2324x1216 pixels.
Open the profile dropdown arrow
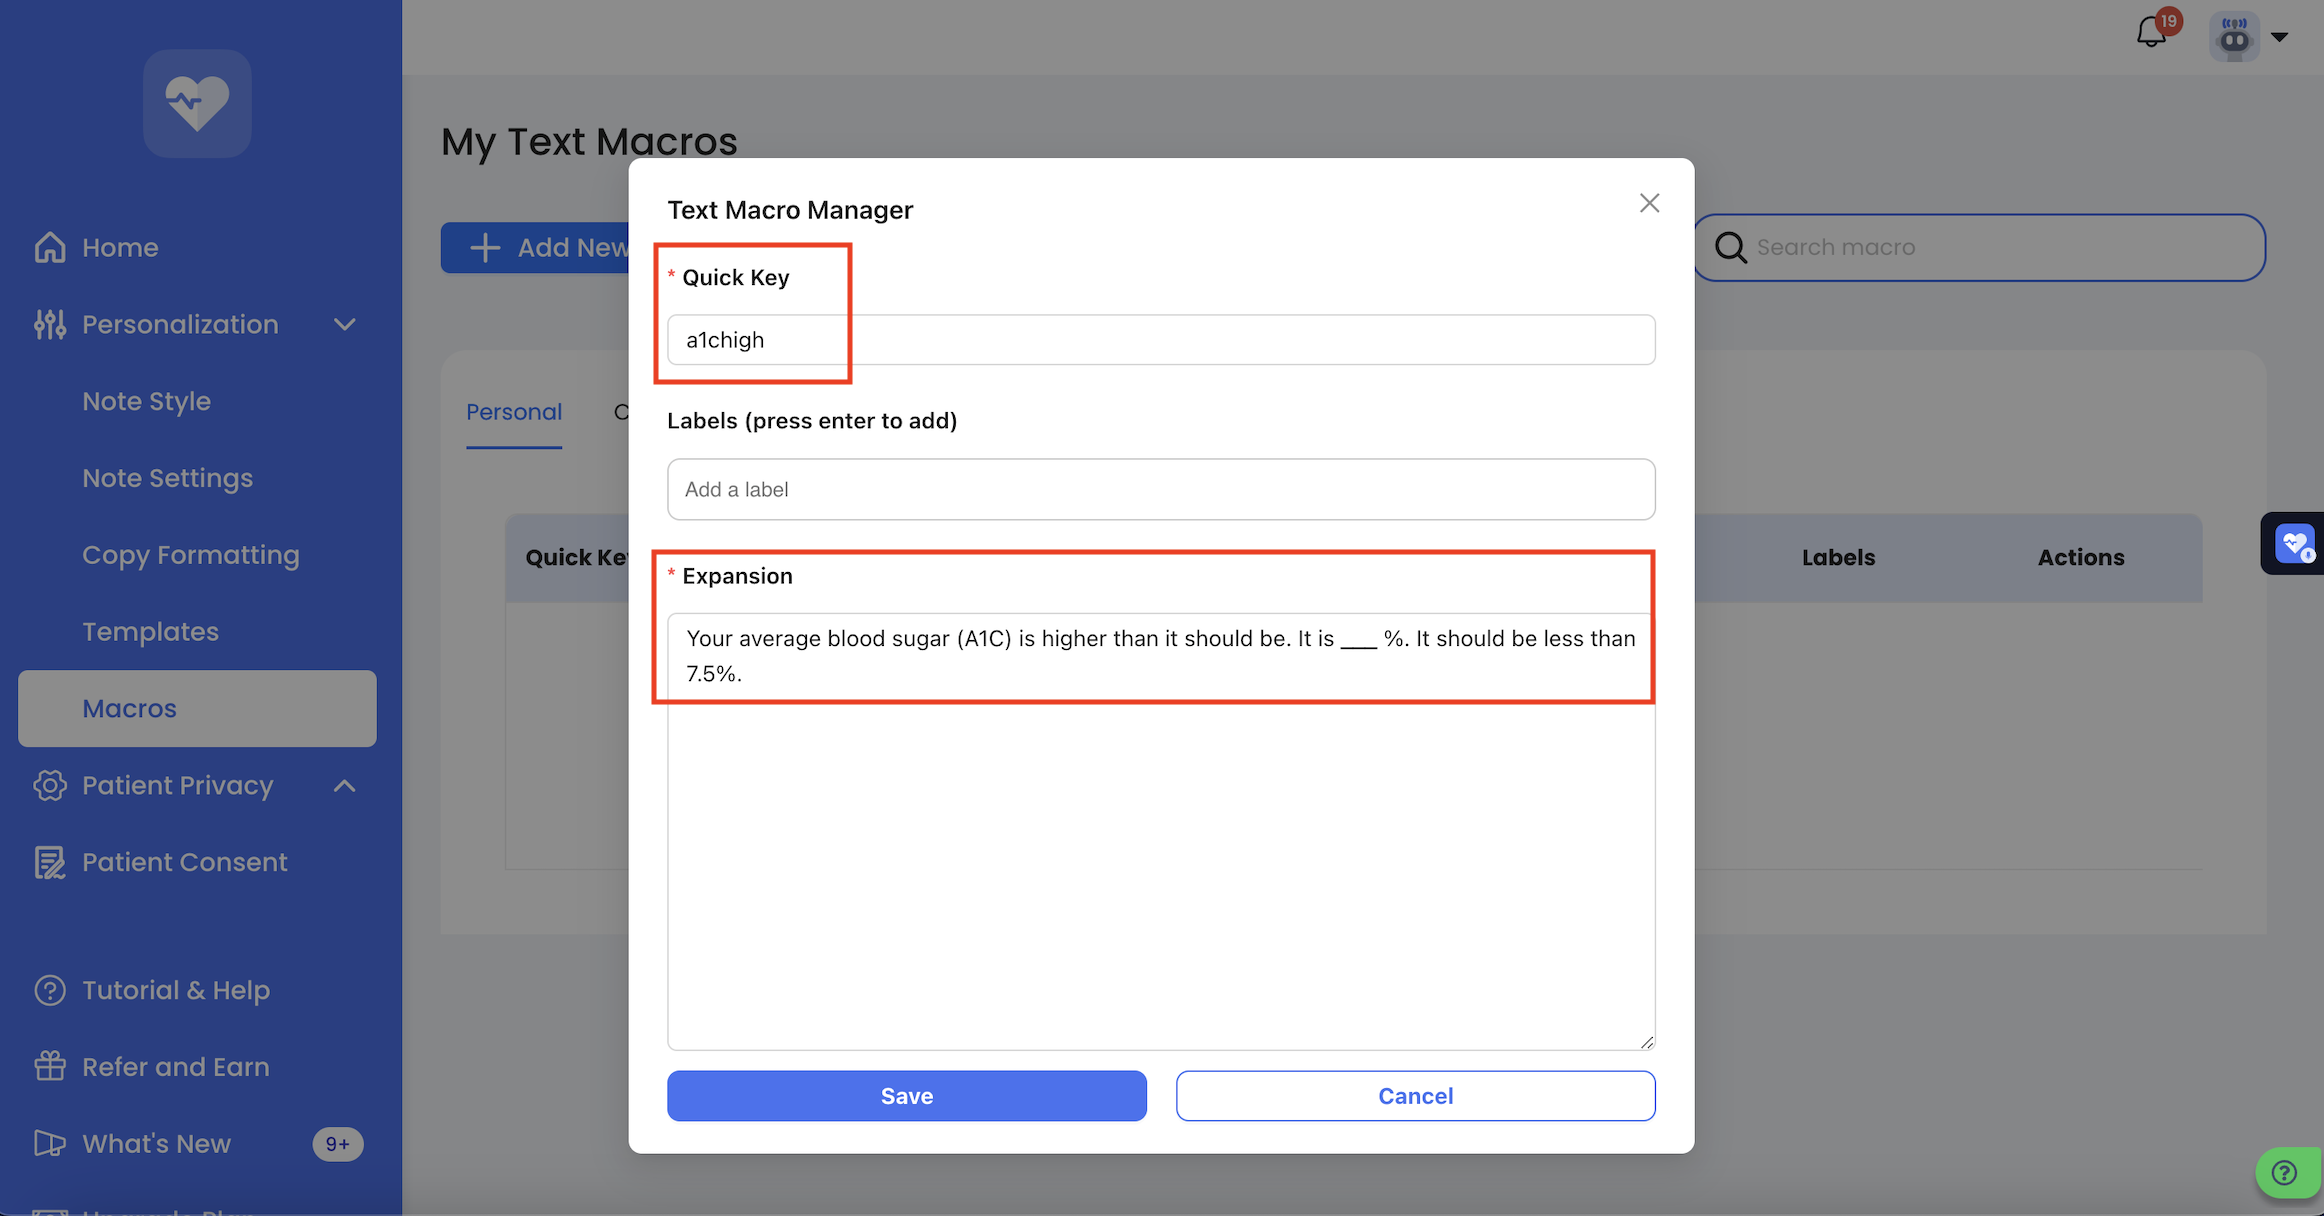[2280, 37]
